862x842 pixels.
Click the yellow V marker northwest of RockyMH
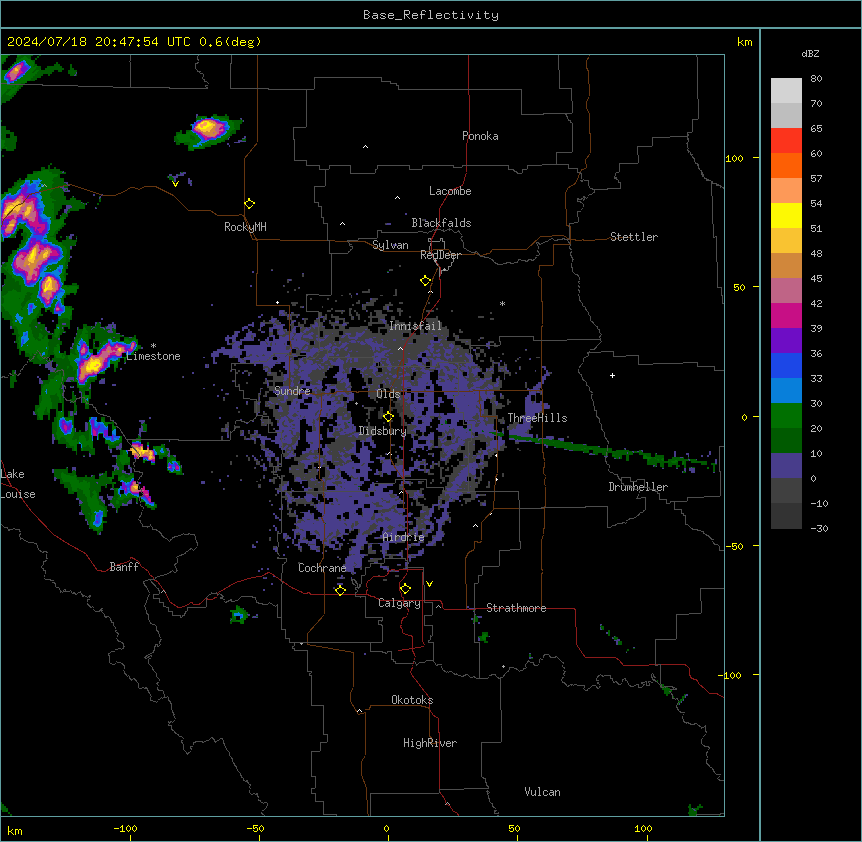(x=175, y=184)
